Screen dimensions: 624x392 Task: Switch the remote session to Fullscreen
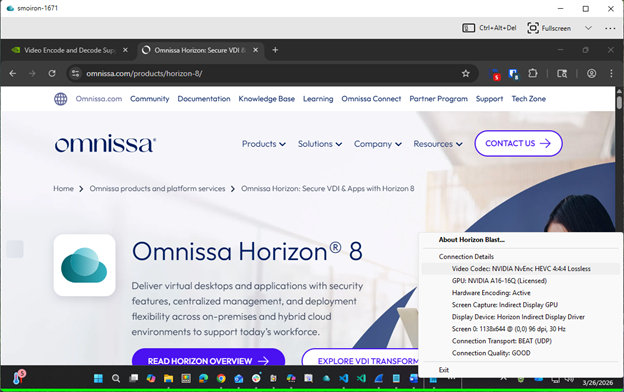point(549,28)
